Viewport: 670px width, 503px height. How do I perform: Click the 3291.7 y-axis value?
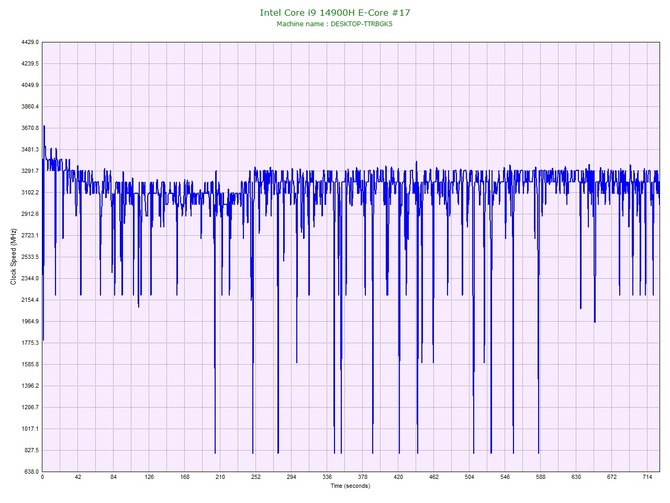[30, 171]
